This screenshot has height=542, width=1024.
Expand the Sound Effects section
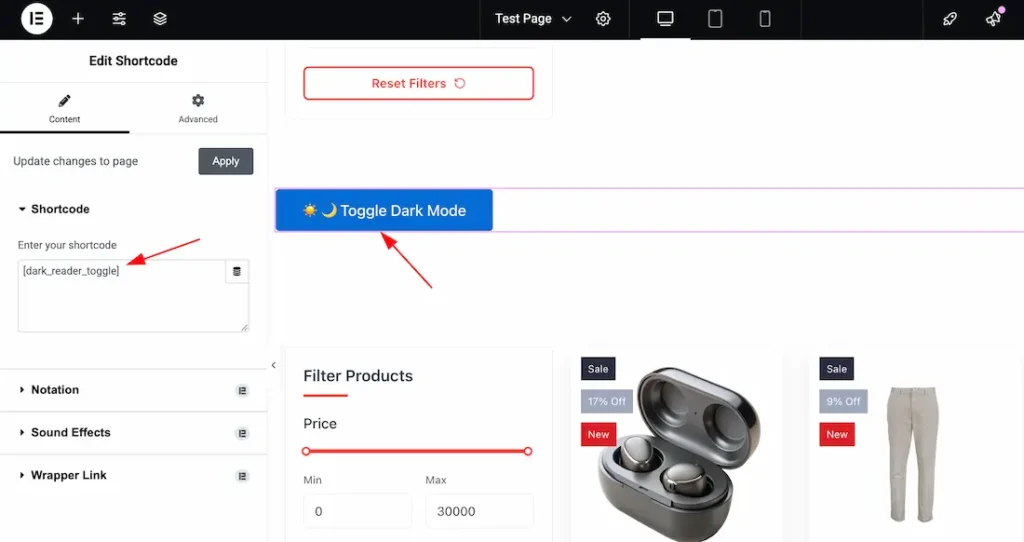pos(70,433)
